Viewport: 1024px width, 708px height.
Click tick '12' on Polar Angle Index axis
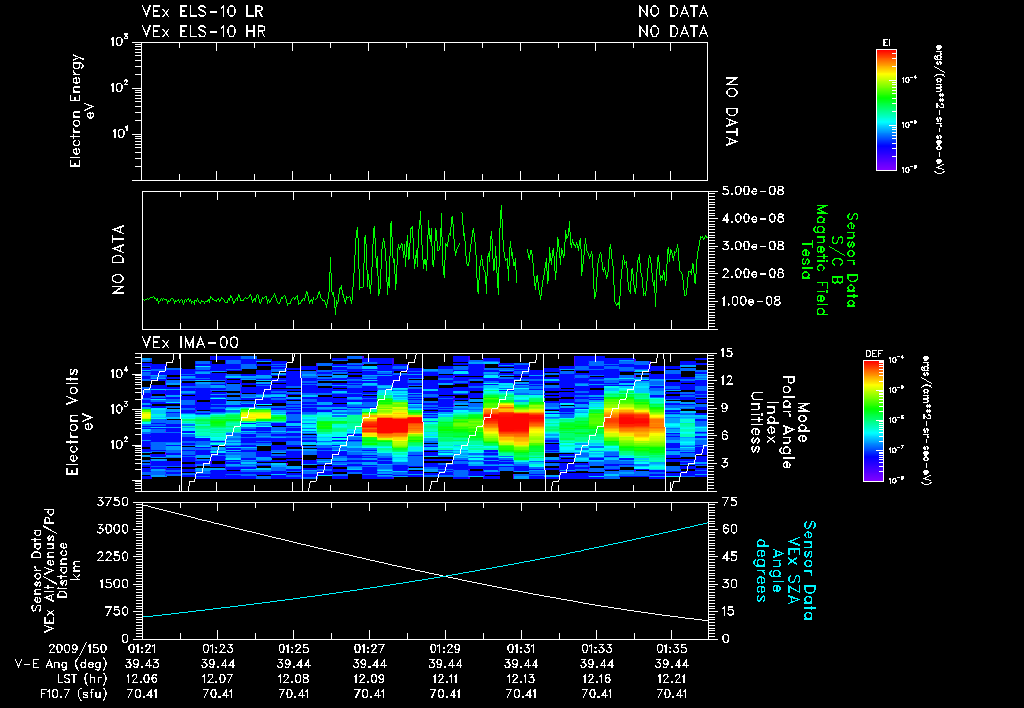coord(726,380)
